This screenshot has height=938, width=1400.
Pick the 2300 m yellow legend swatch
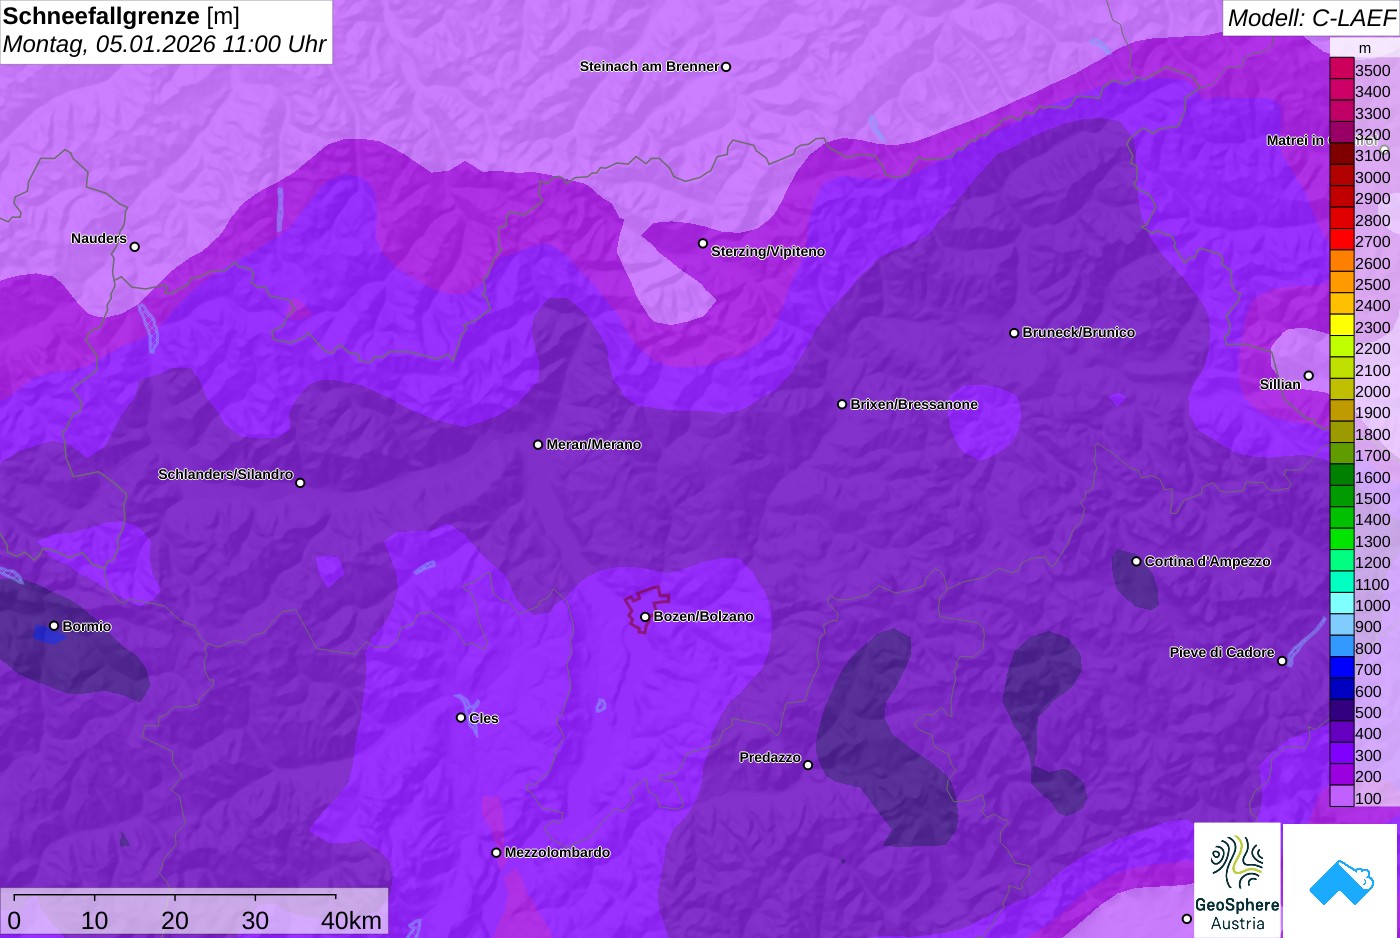coord(1341,326)
